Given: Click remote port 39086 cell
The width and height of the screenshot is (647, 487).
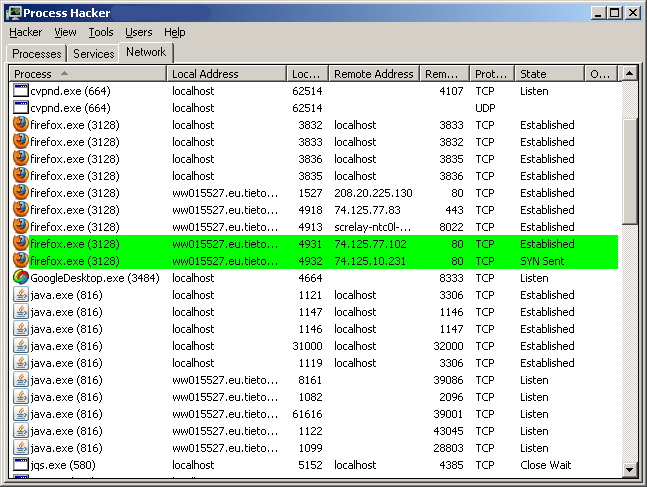Looking at the screenshot, I should tap(448, 380).
